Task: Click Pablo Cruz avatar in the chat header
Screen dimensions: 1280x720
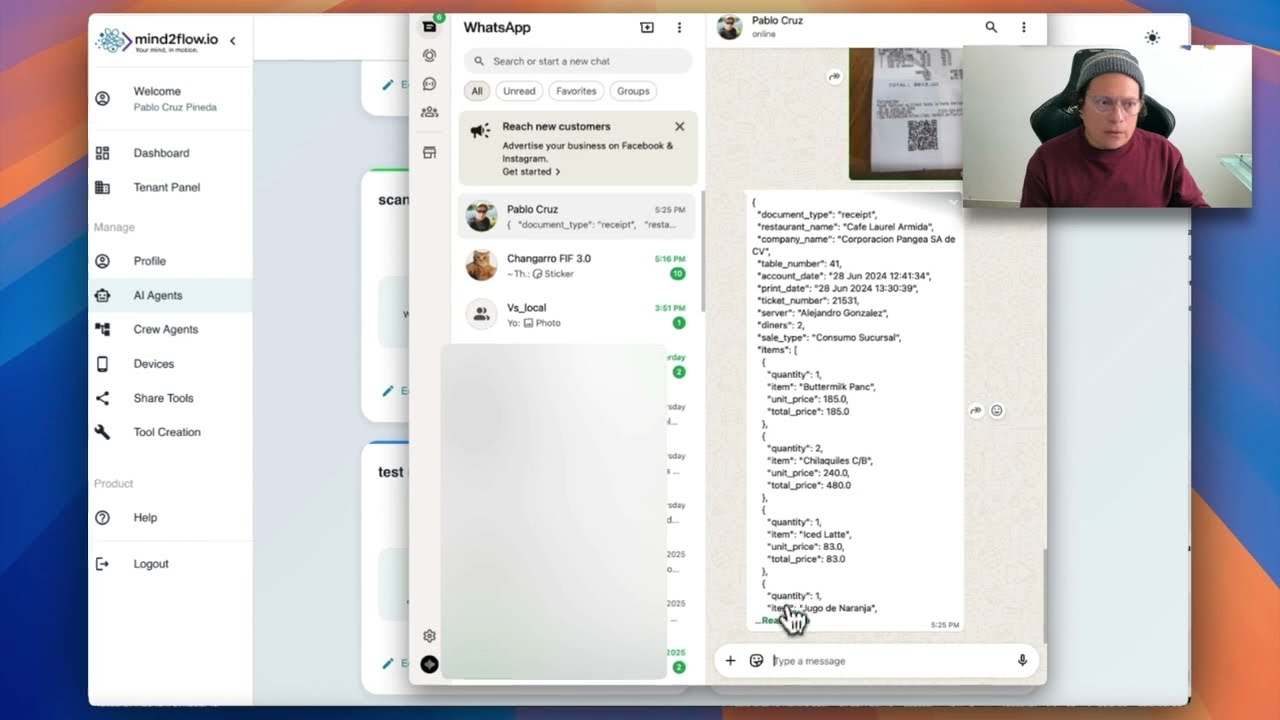Action: [x=730, y=27]
